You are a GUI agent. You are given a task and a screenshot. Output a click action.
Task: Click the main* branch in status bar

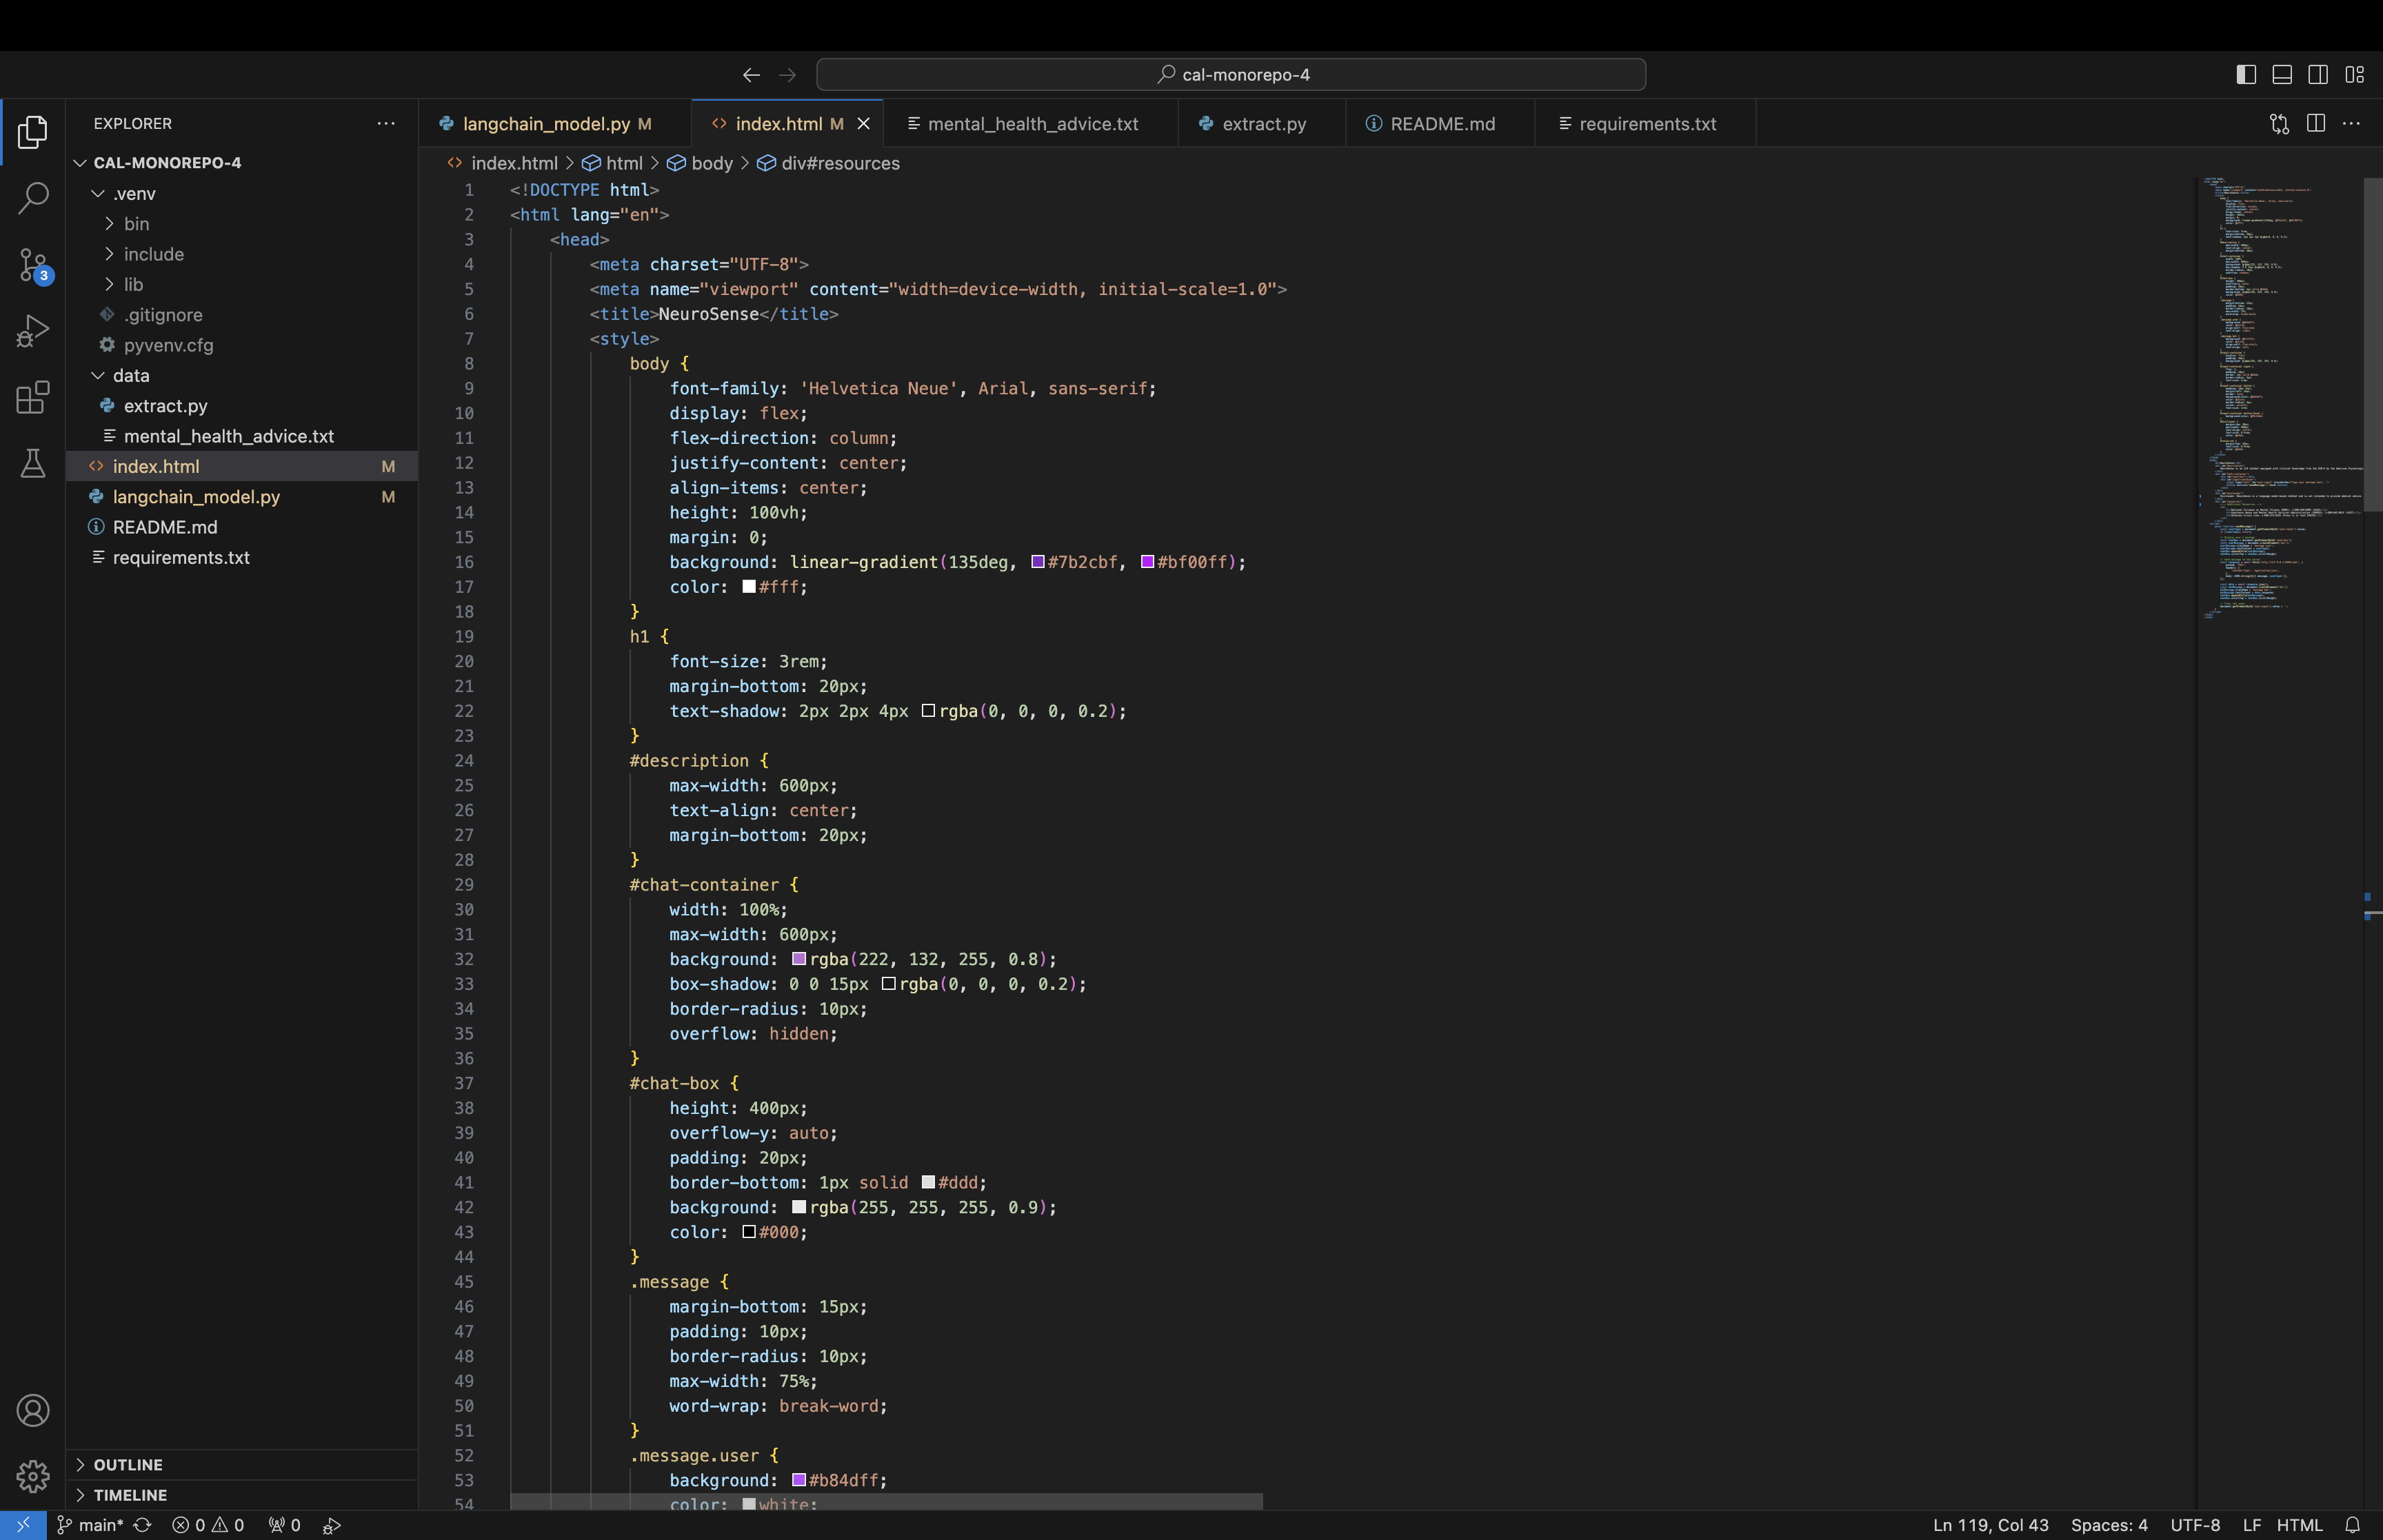tap(91, 1525)
